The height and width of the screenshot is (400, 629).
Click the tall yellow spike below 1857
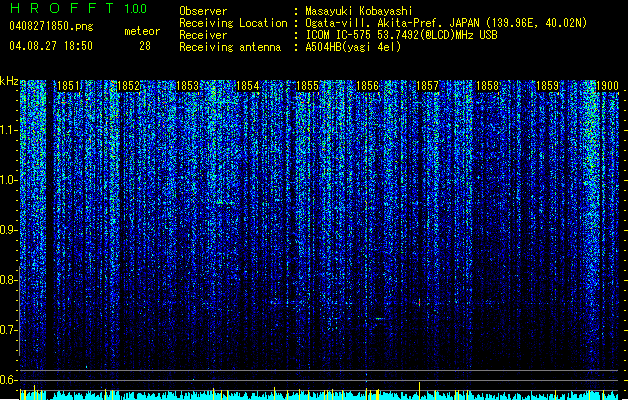point(420,391)
